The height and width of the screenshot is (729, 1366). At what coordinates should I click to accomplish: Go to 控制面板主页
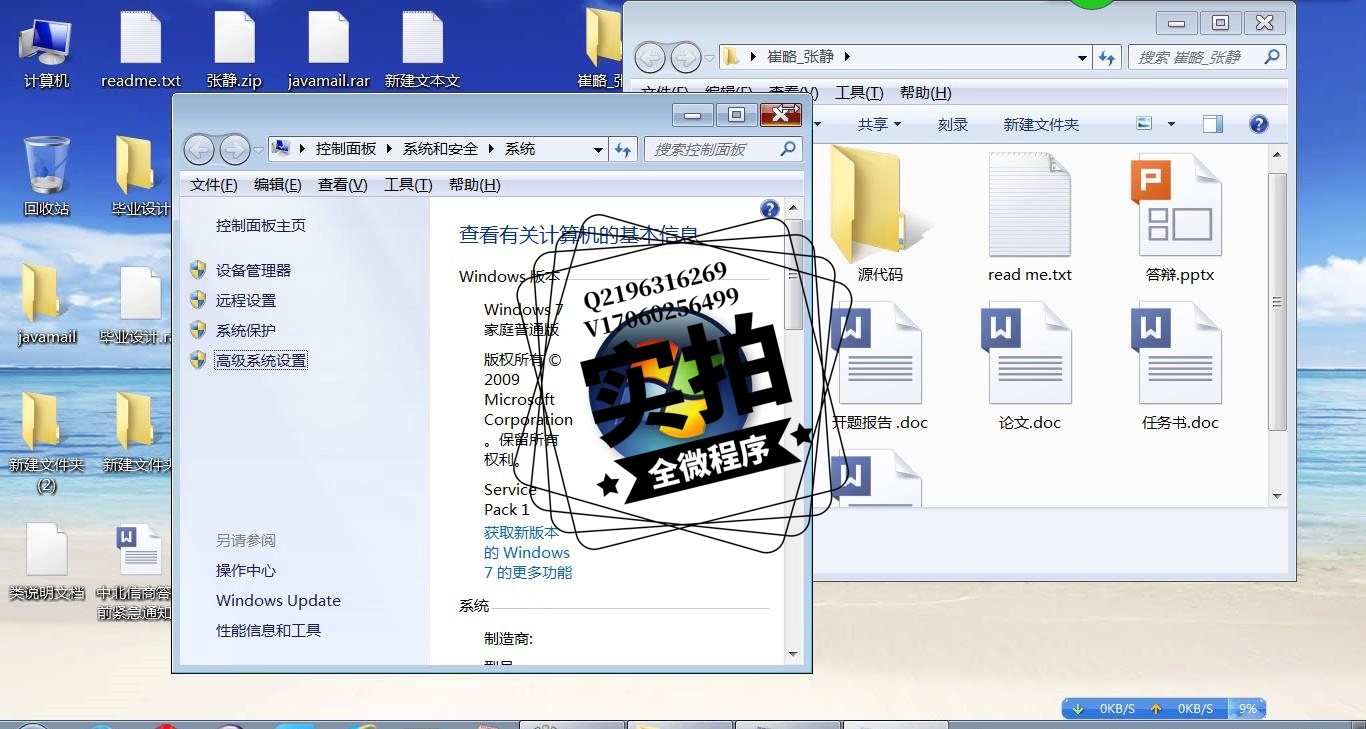coord(261,225)
